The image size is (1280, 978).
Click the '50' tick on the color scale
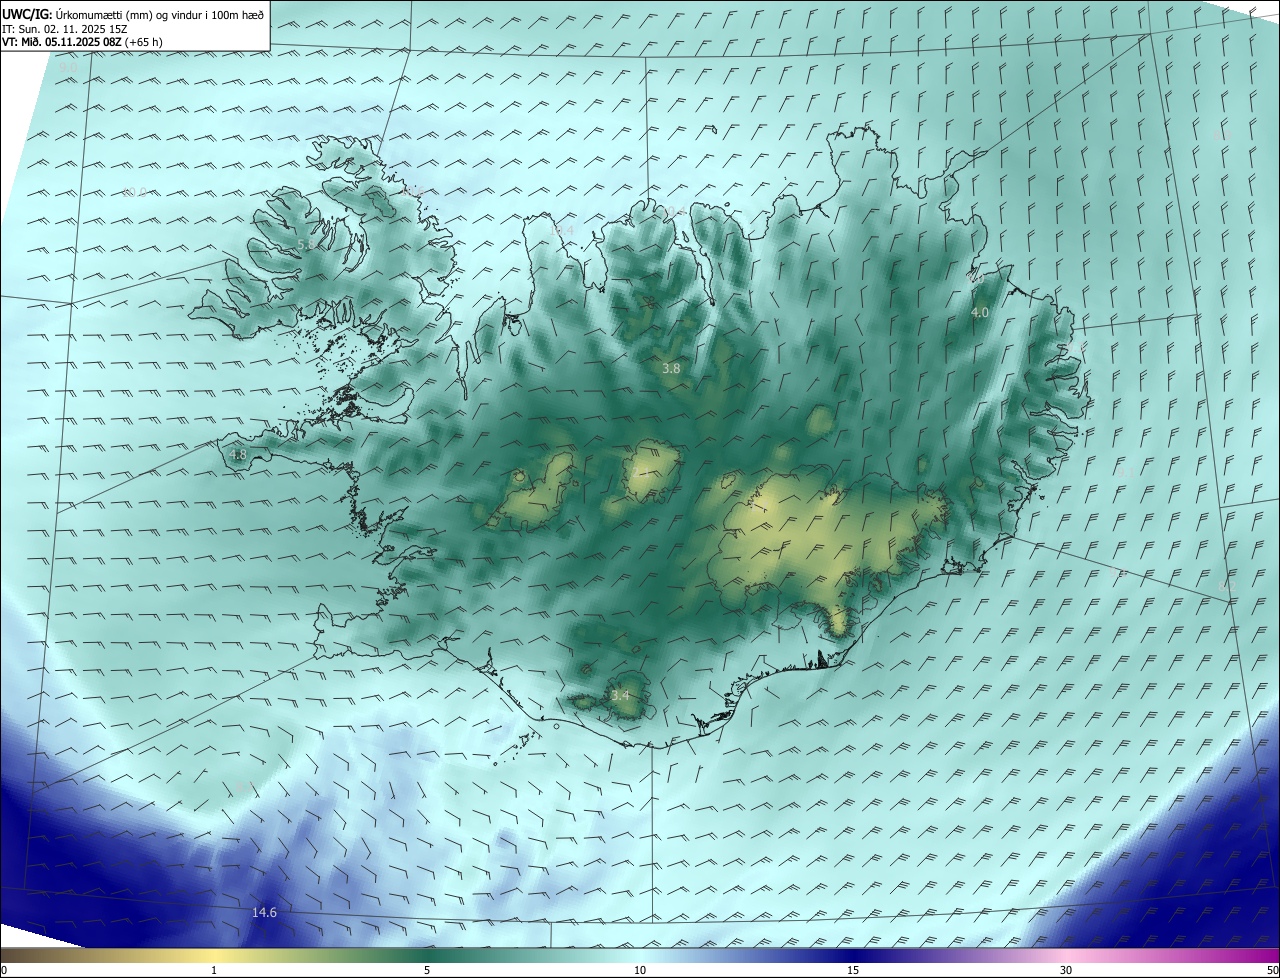pos(1272,970)
